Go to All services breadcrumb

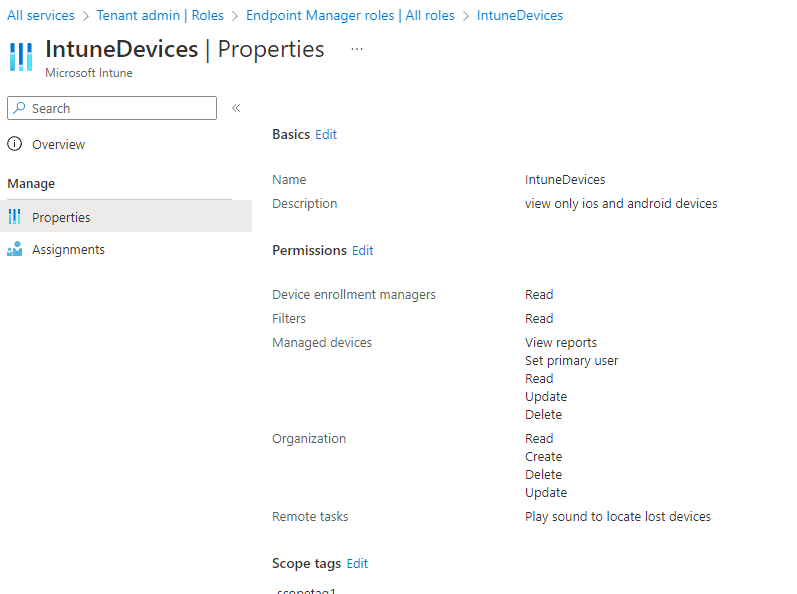tap(41, 16)
